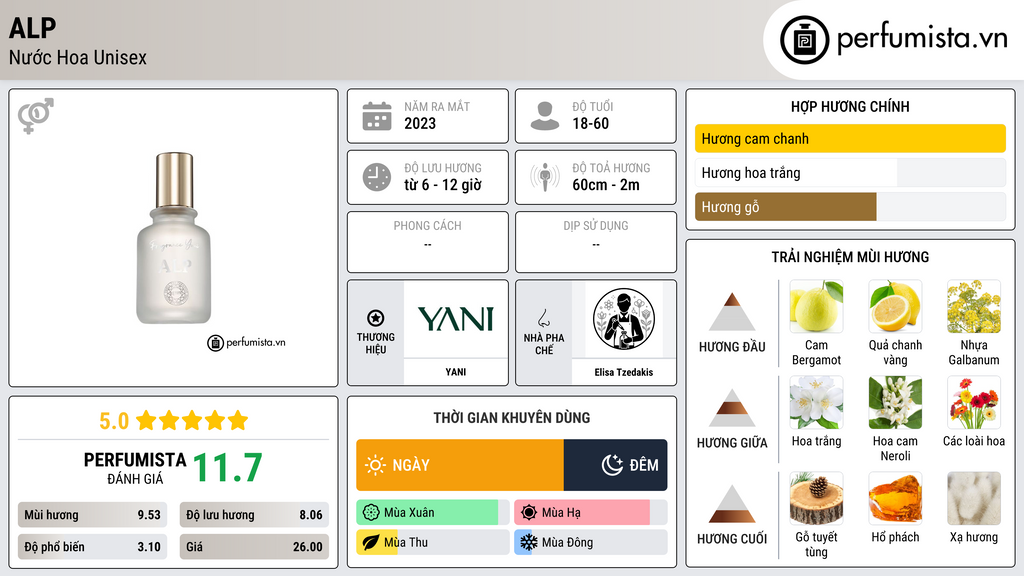Click the Hương cam chanh accord bar
The width and height of the screenshot is (1024, 576).
click(850, 138)
